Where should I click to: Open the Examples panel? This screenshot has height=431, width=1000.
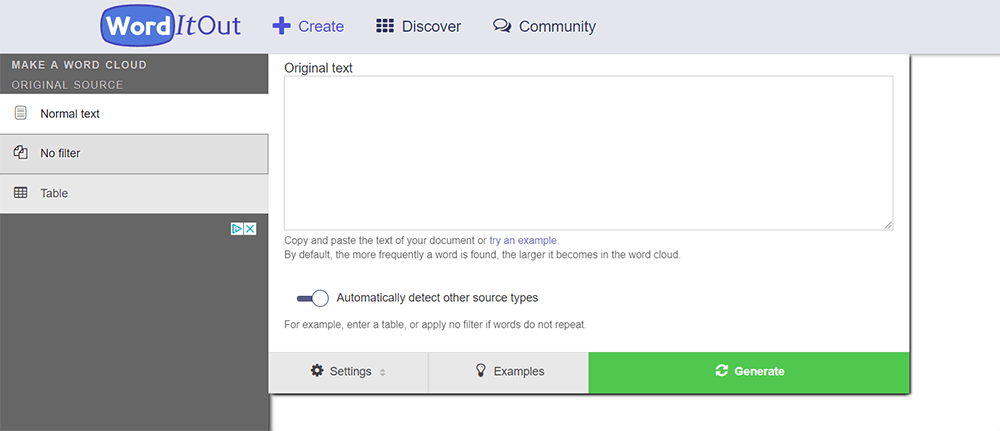pyautogui.click(x=508, y=372)
